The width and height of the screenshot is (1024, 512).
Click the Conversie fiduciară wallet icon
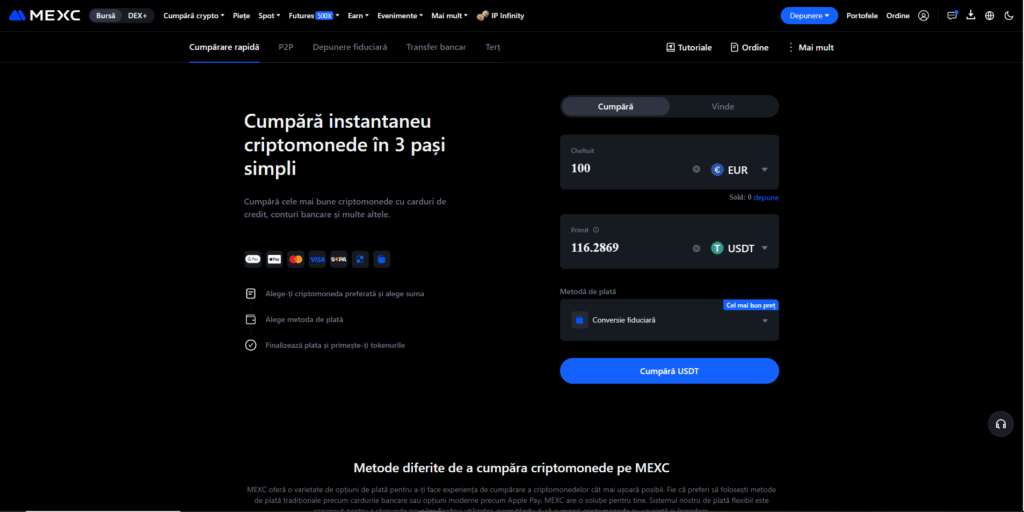[x=579, y=320]
